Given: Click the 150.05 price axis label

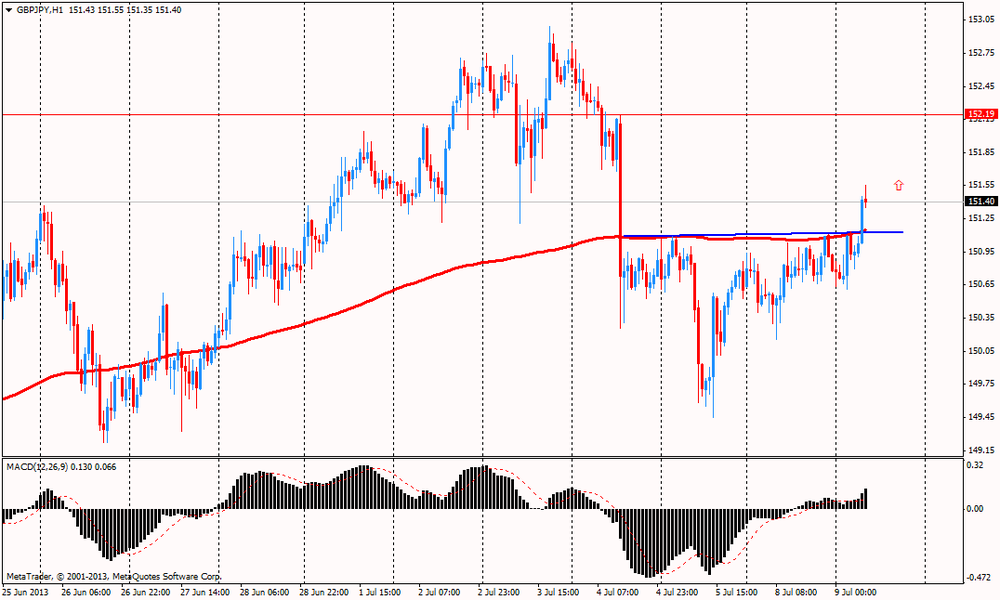Looking at the screenshot, I should pyautogui.click(x=982, y=351).
